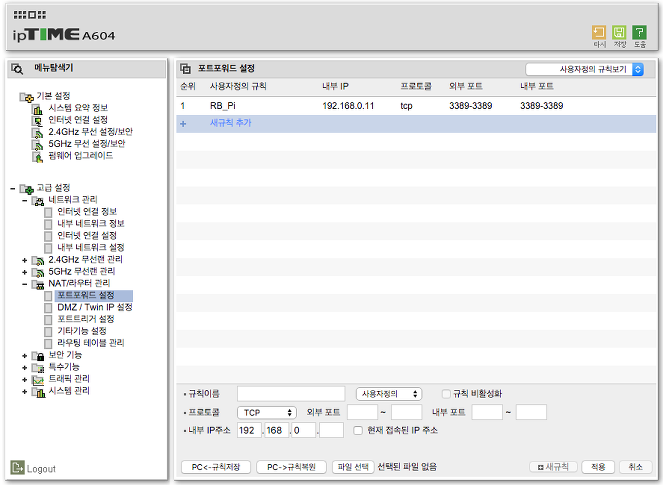The height and width of the screenshot is (485, 663).
Task: Expand the 2.4GHz 무선랜 관리 node
Action: tap(25, 260)
